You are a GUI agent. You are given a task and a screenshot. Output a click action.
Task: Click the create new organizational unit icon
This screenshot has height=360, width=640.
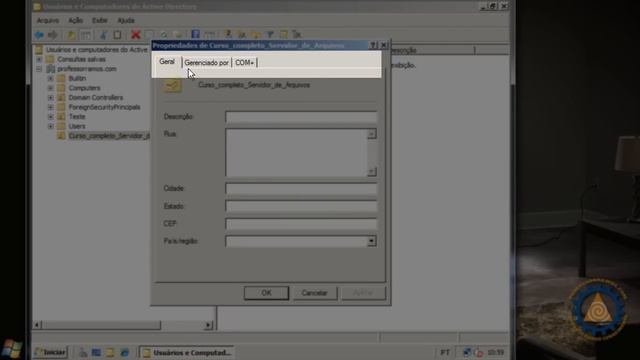pyautogui.click(x=256, y=35)
